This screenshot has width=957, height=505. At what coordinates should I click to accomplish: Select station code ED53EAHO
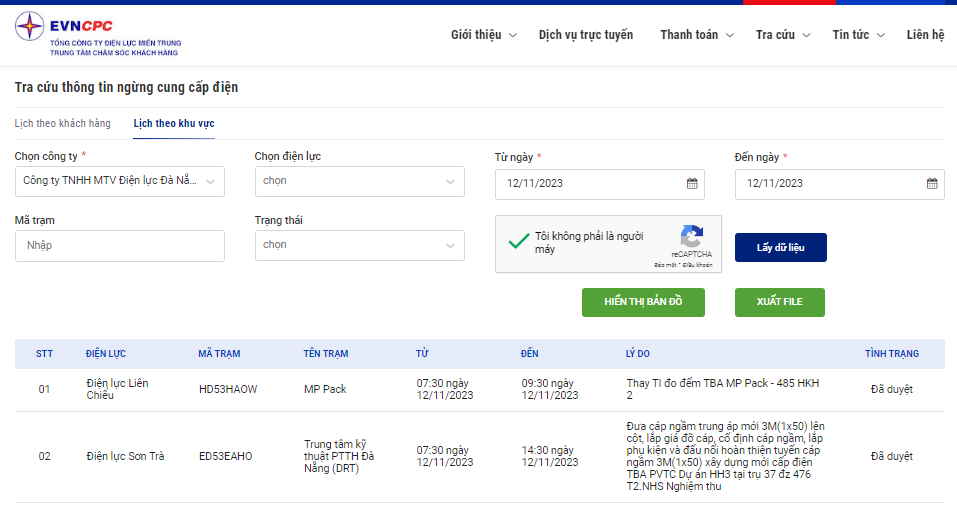(226, 456)
